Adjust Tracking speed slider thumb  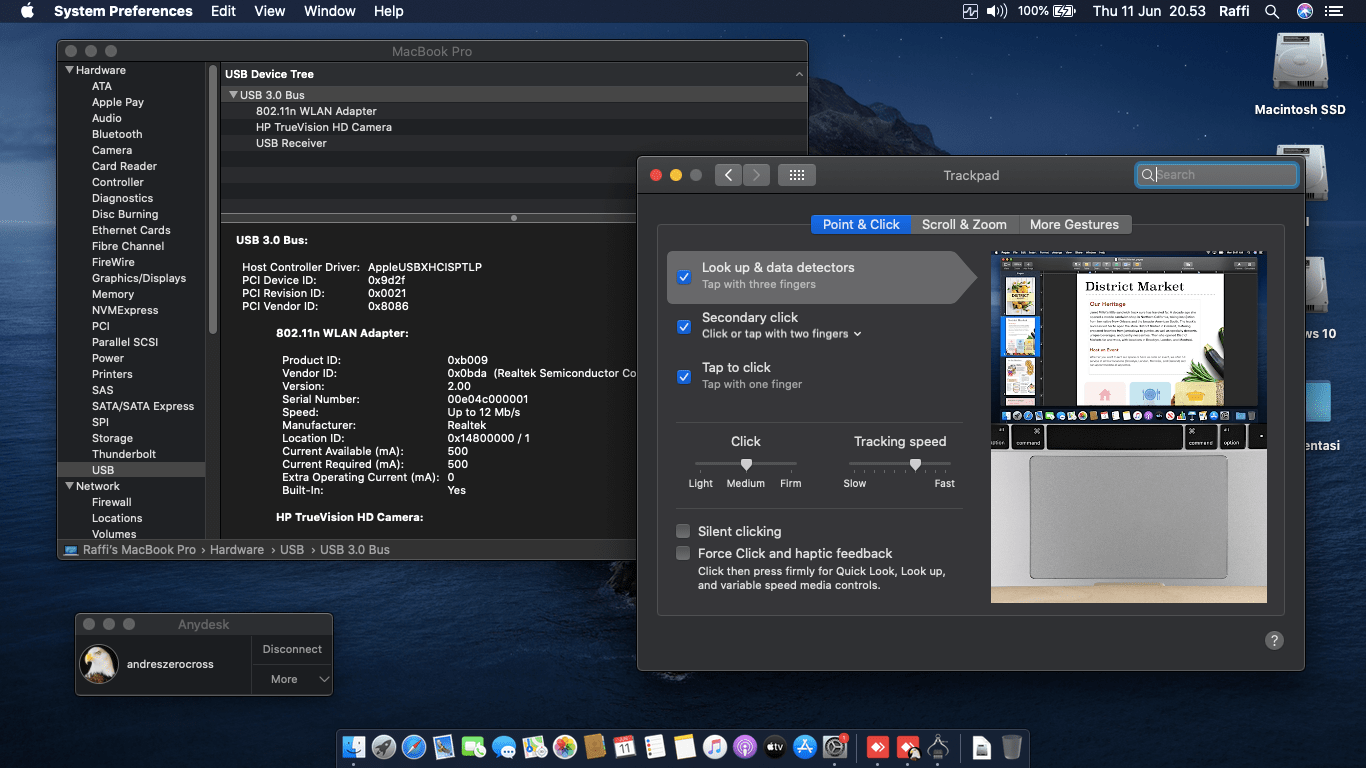coord(915,464)
